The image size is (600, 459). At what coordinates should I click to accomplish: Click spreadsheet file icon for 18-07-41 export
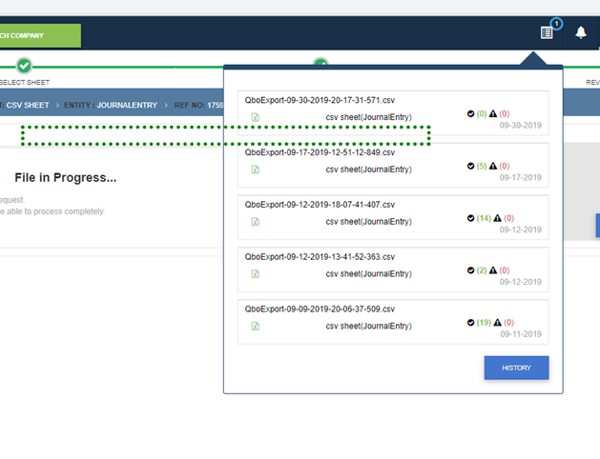pos(255,222)
